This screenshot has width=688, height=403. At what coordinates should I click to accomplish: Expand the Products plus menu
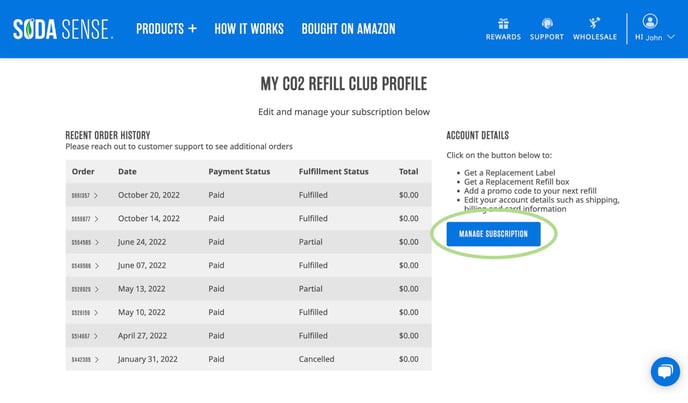166,29
